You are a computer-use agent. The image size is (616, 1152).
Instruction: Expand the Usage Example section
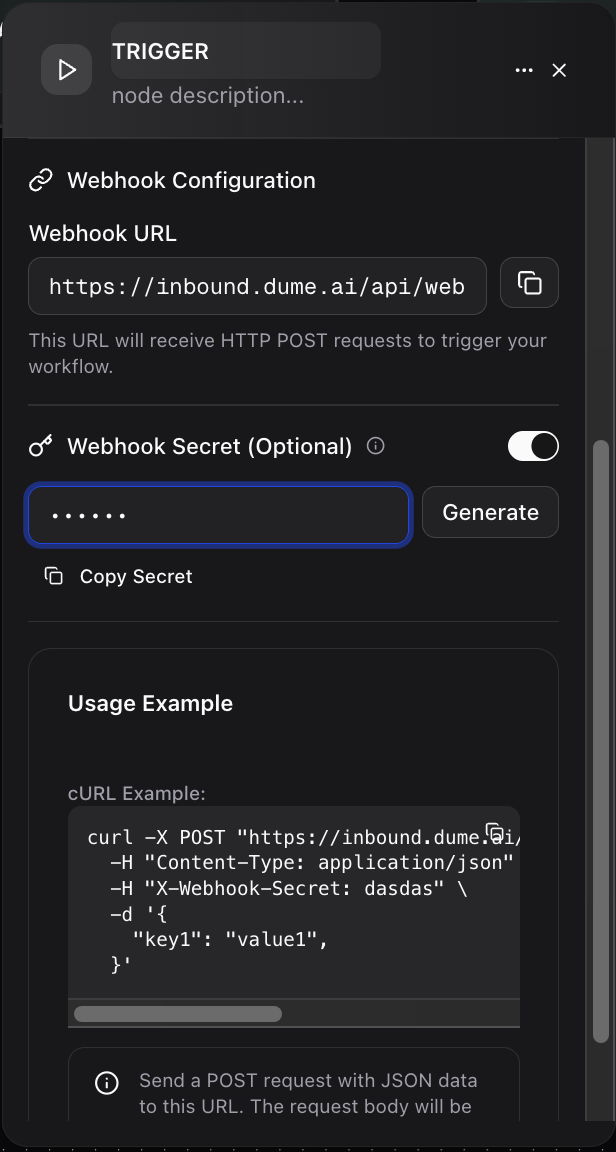coord(150,703)
